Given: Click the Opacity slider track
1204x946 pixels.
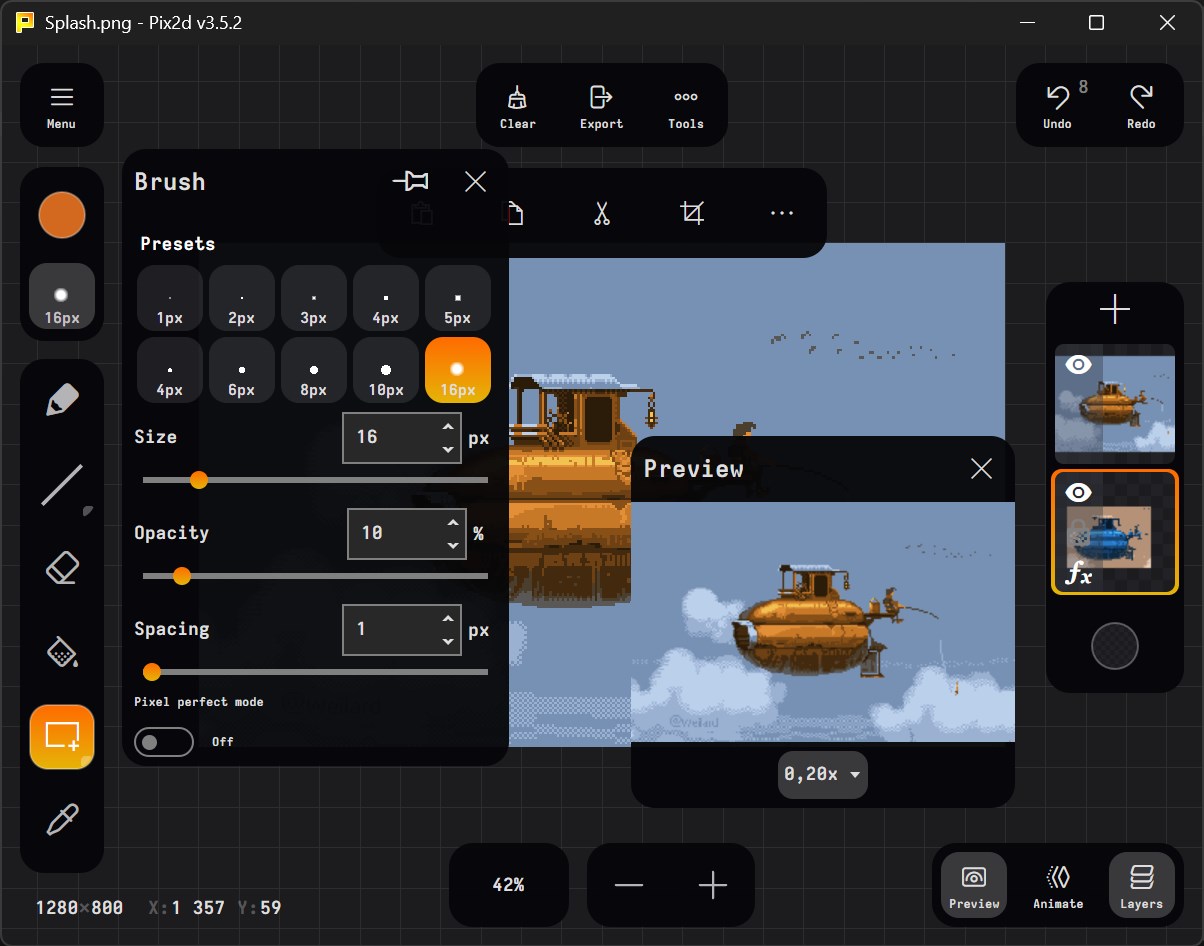Looking at the screenshot, I should coord(315,576).
